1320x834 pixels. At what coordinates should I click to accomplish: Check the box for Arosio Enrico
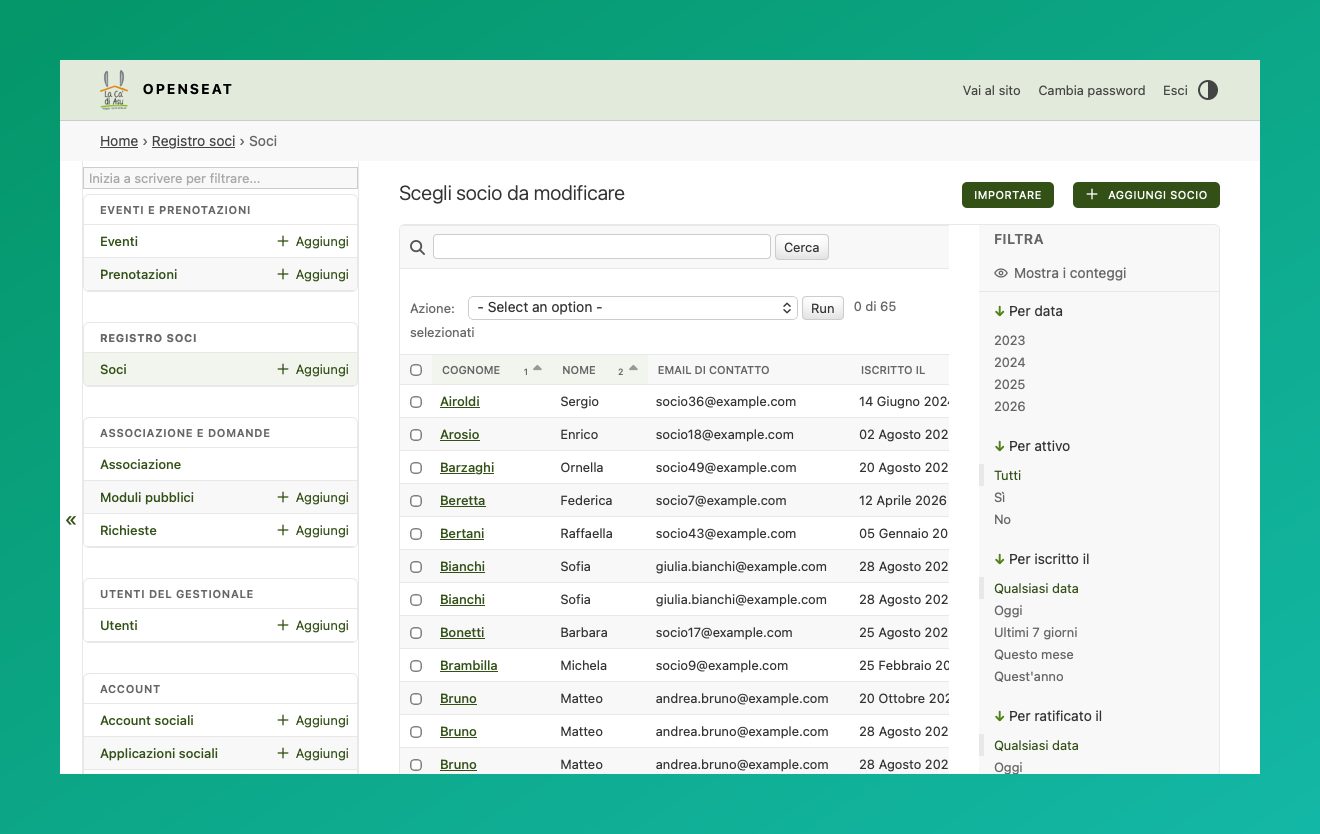pos(416,435)
